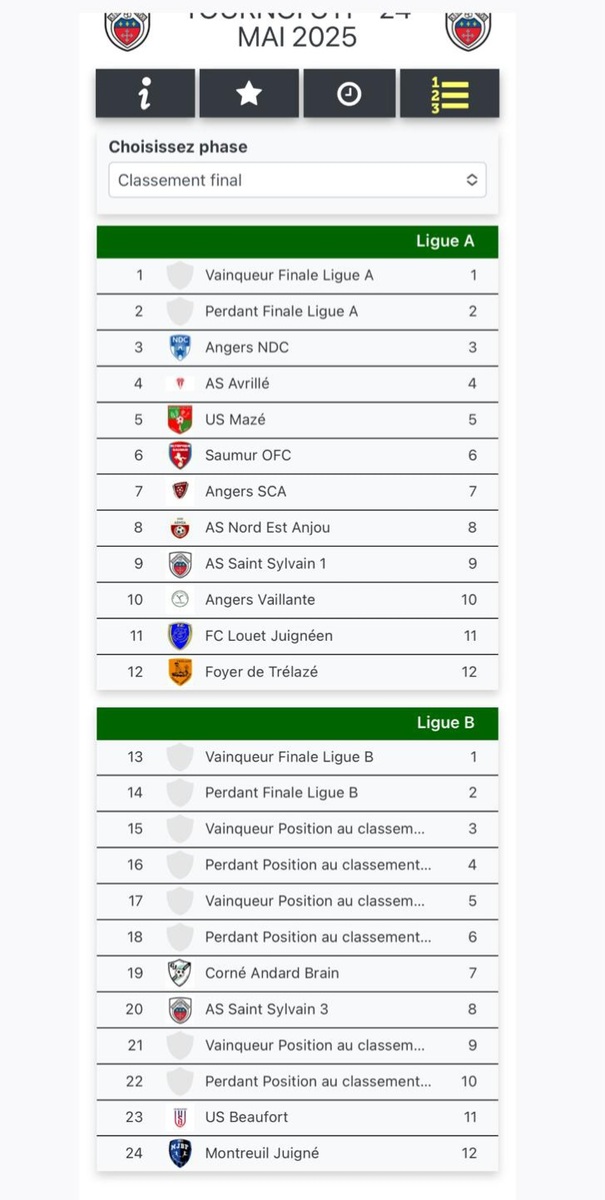Viewport: 605px width, 1200px height.
Task: Click the AS Saint Sylvain 3 logo
Action: 180,1009
